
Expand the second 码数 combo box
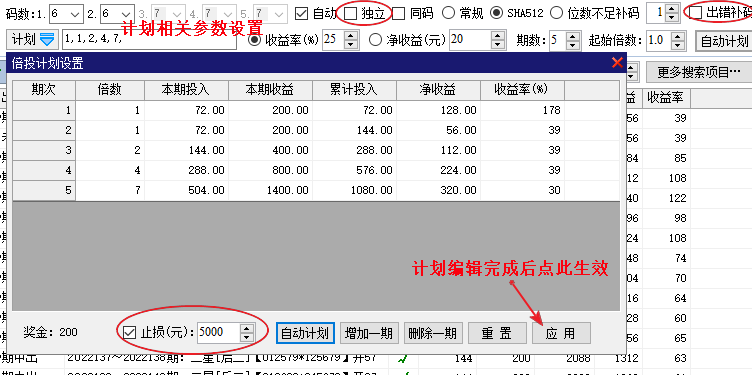pos(126,13)
